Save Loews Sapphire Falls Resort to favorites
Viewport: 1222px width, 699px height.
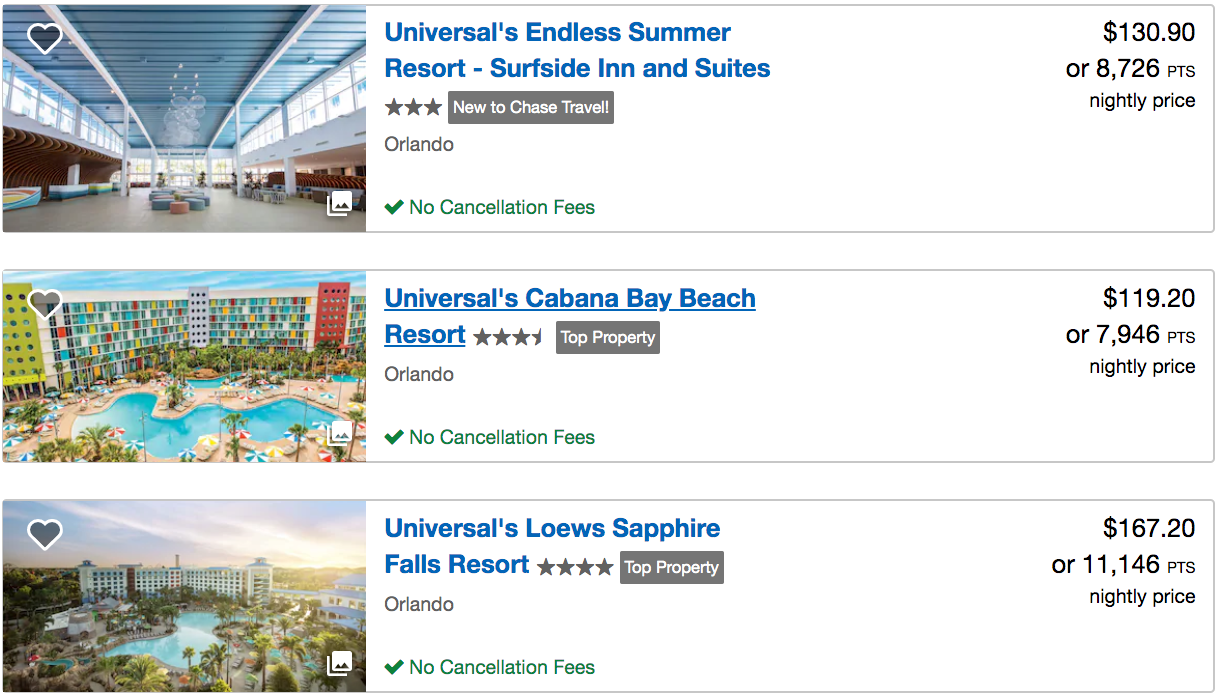44,534
